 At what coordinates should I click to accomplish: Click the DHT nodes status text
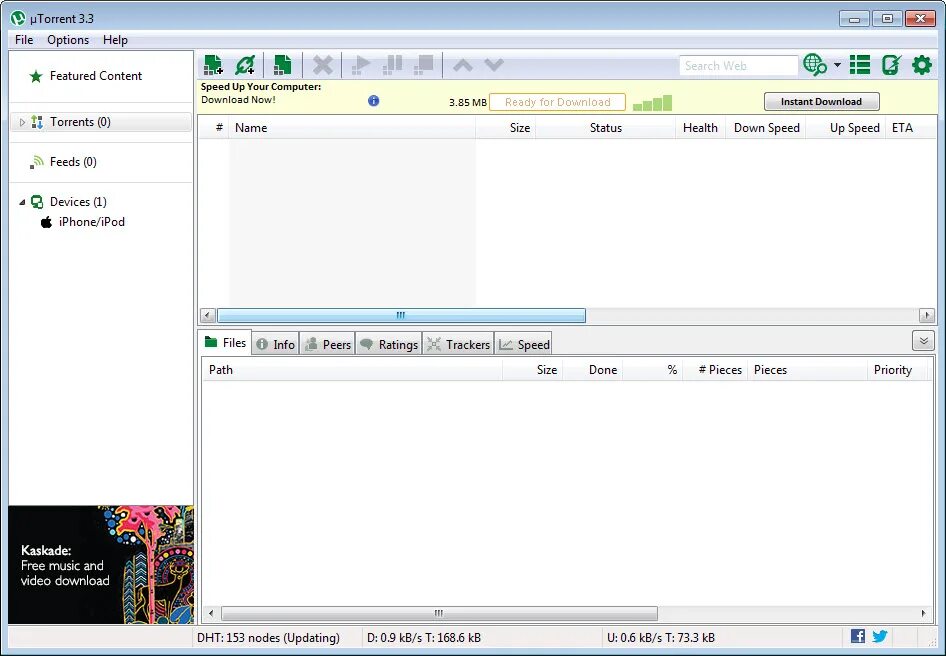click(268, 637)
